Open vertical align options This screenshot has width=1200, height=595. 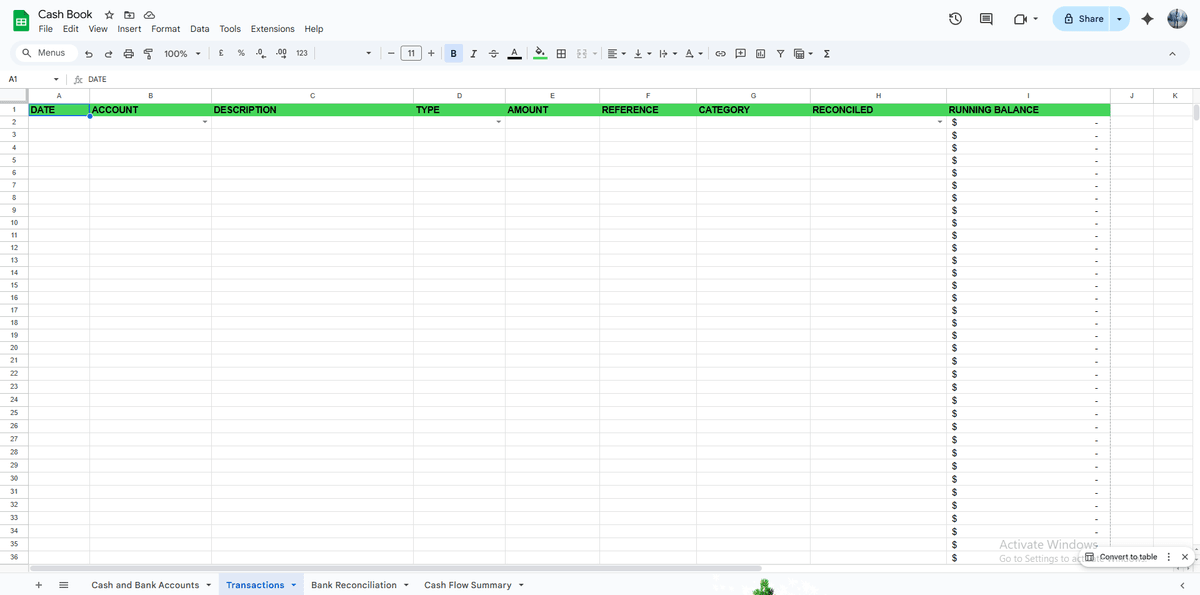click(x=642, y=54)
